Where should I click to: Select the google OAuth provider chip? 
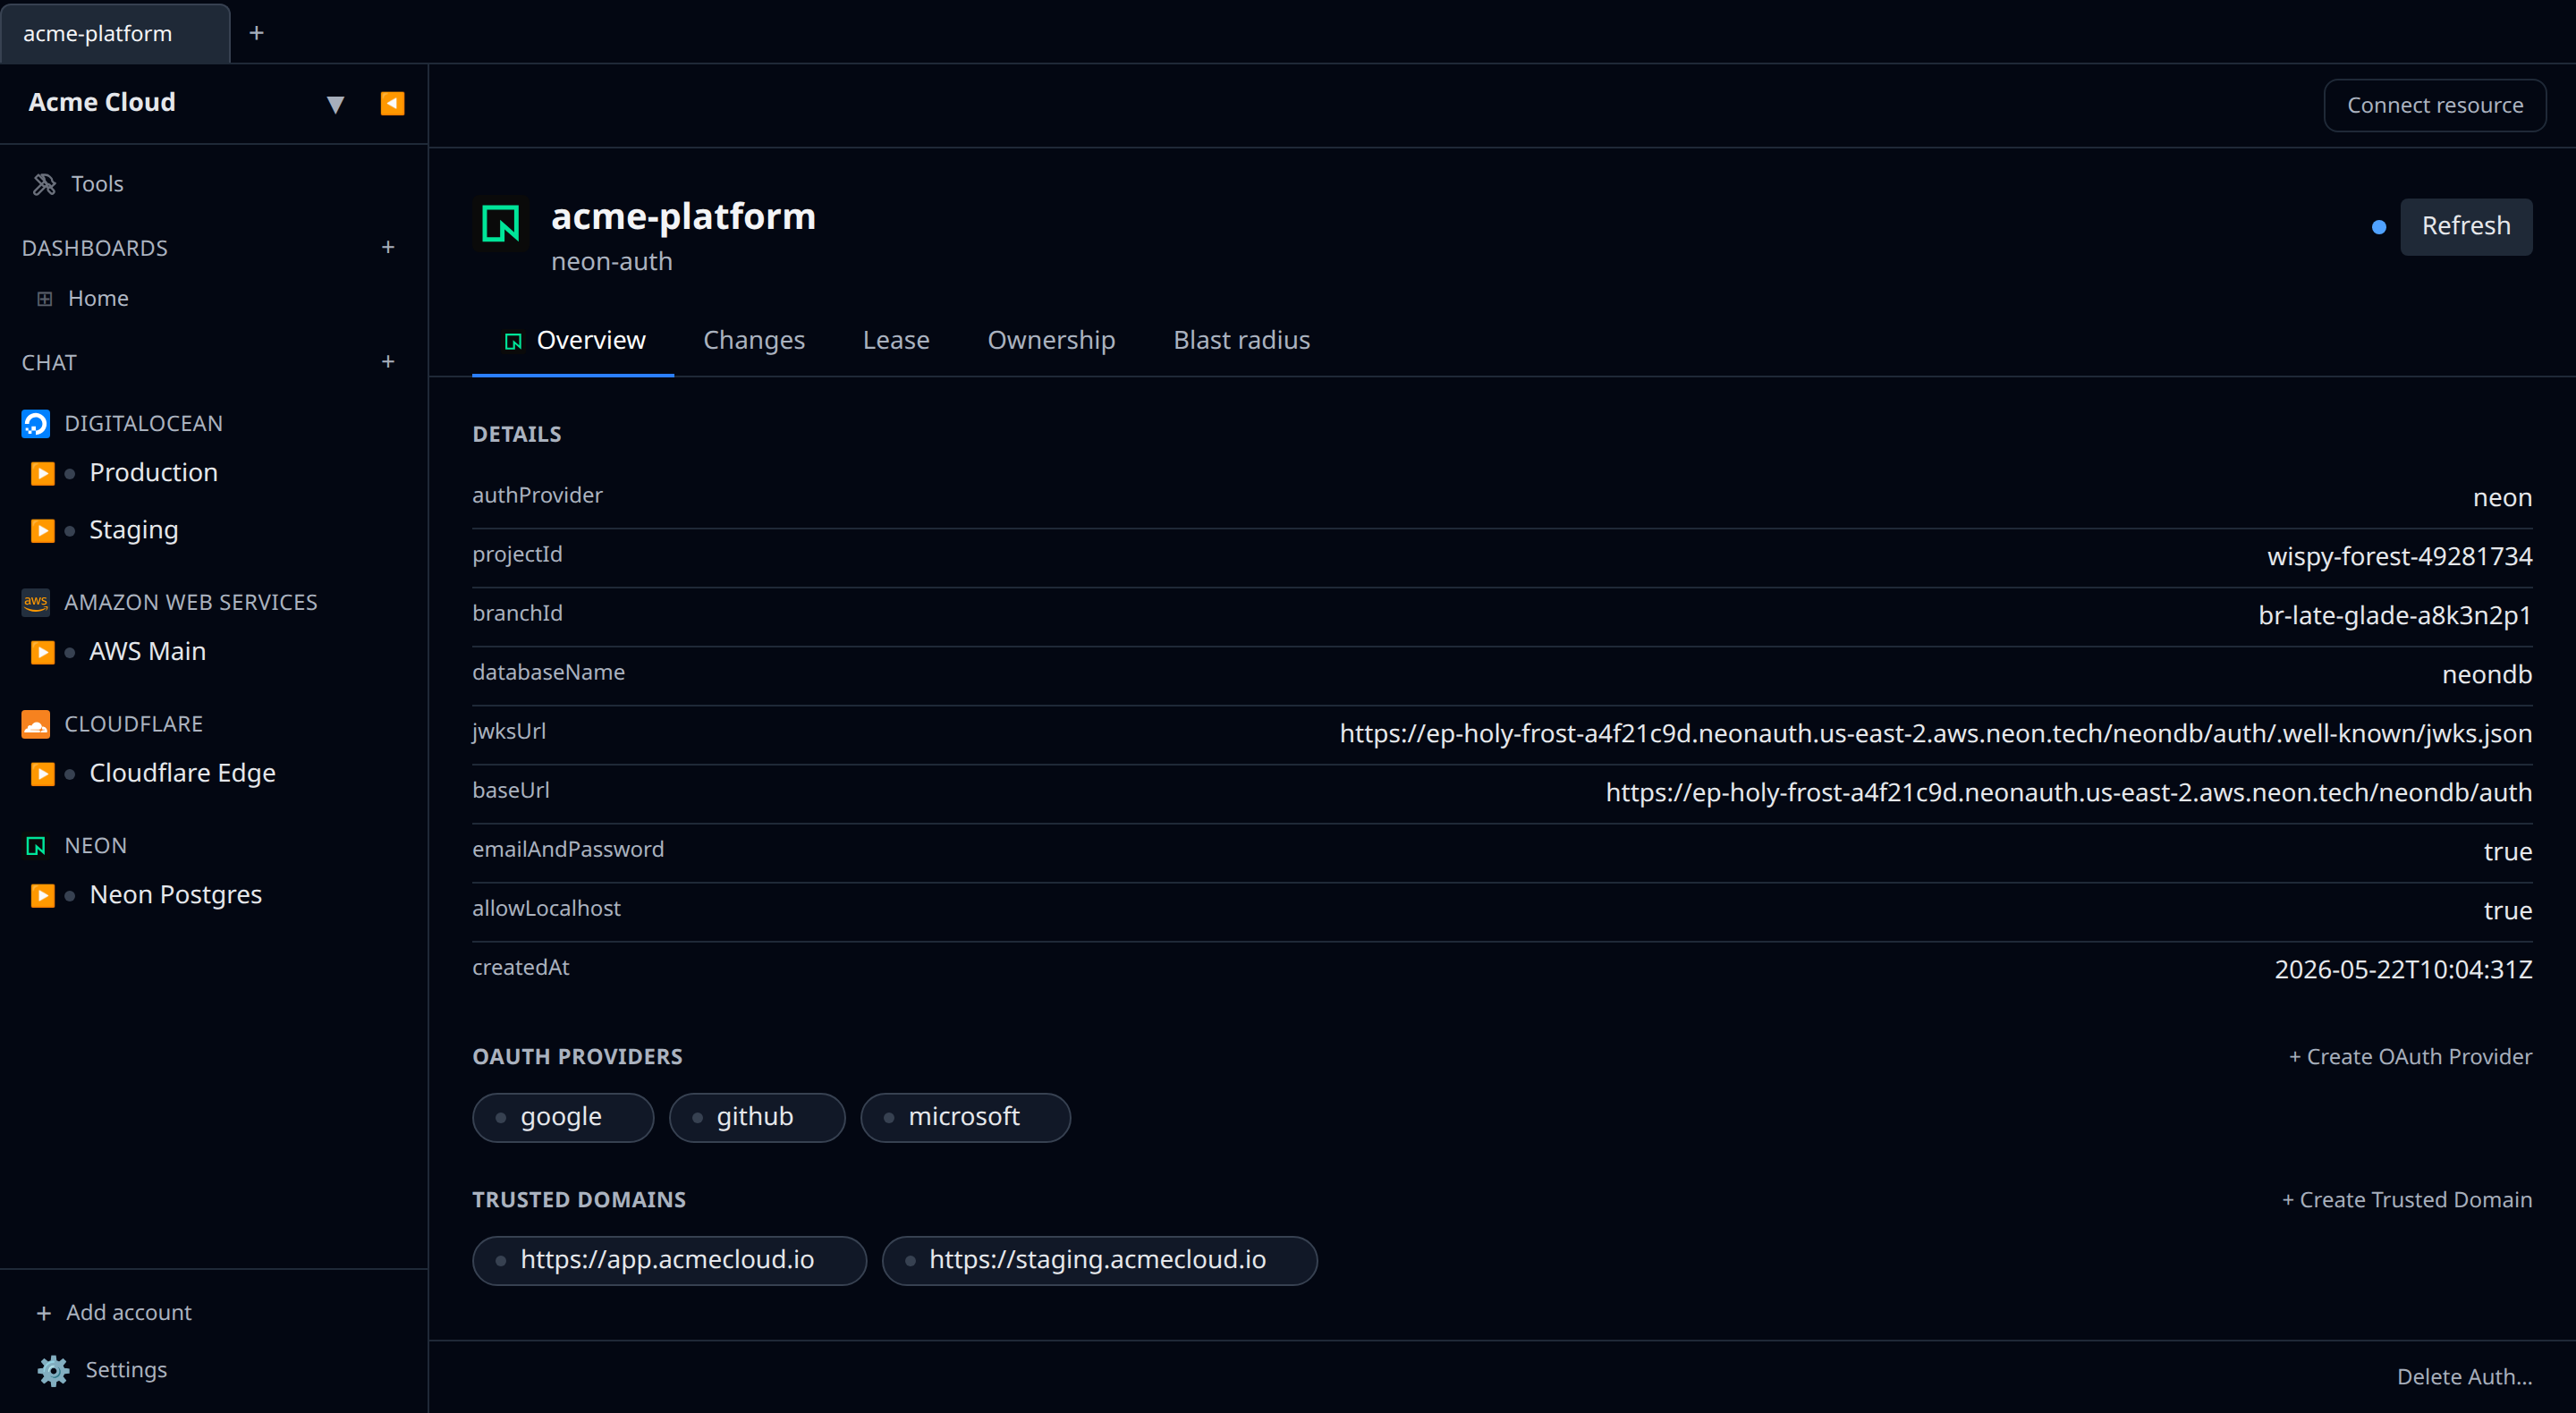pyautogui.click(x=563, y=1117)
